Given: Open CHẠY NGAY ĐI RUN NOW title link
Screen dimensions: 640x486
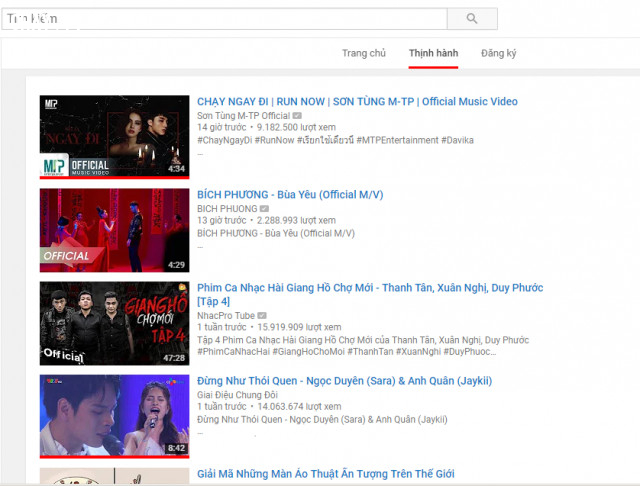Looking at the screenshot, I should (x=357, y=102).
